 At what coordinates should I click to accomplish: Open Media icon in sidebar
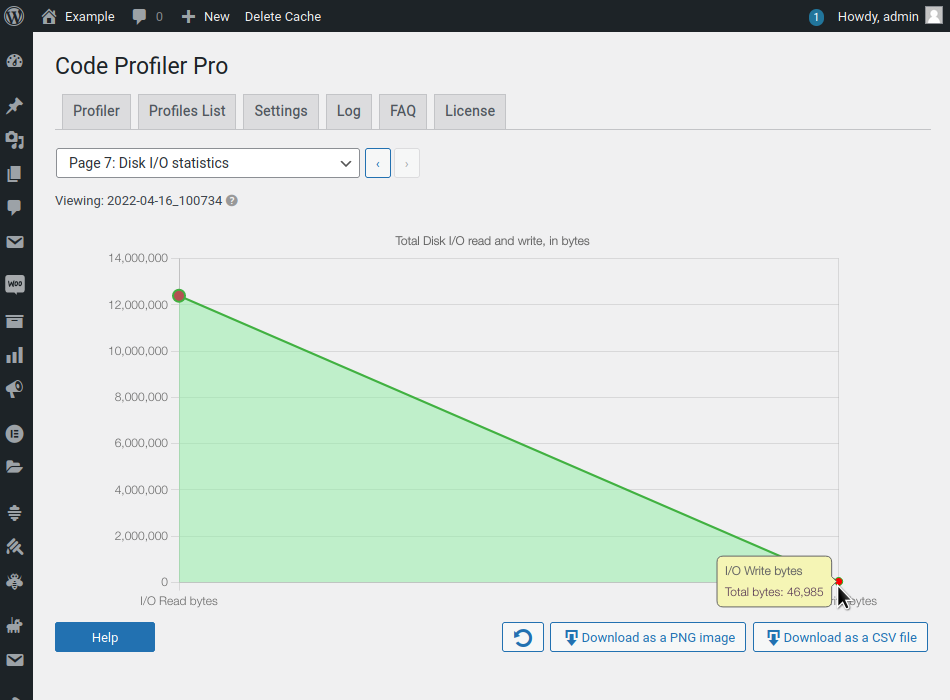[15, 140]
